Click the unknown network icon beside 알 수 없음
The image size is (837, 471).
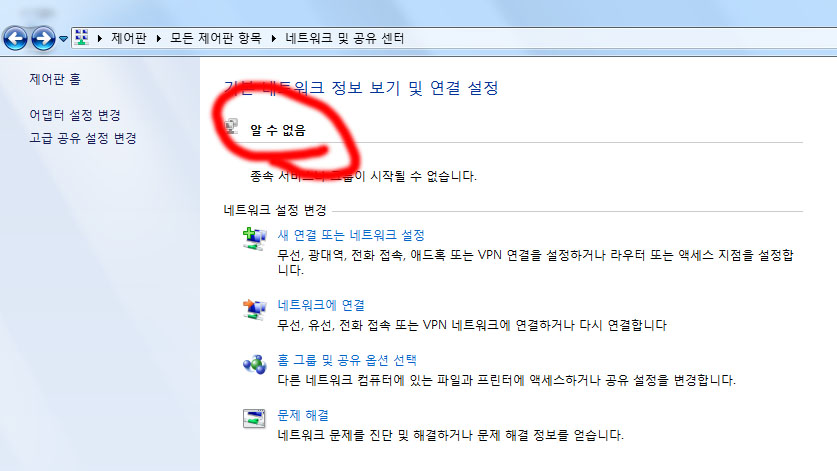(x=231, y=127)
